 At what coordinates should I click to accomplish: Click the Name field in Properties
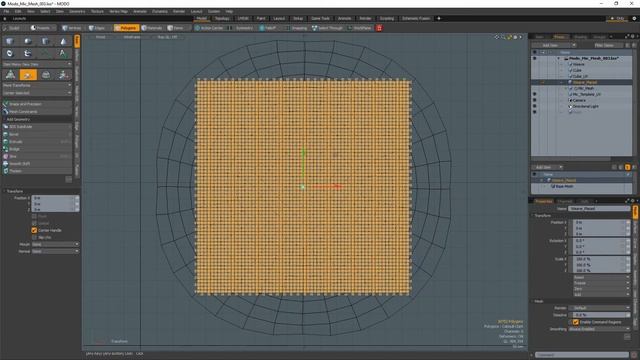(599, 209)
